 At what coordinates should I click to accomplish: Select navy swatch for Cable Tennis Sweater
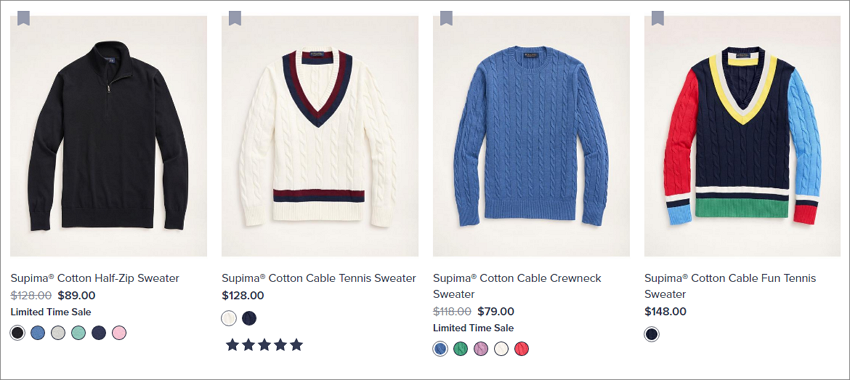[249, 318]
